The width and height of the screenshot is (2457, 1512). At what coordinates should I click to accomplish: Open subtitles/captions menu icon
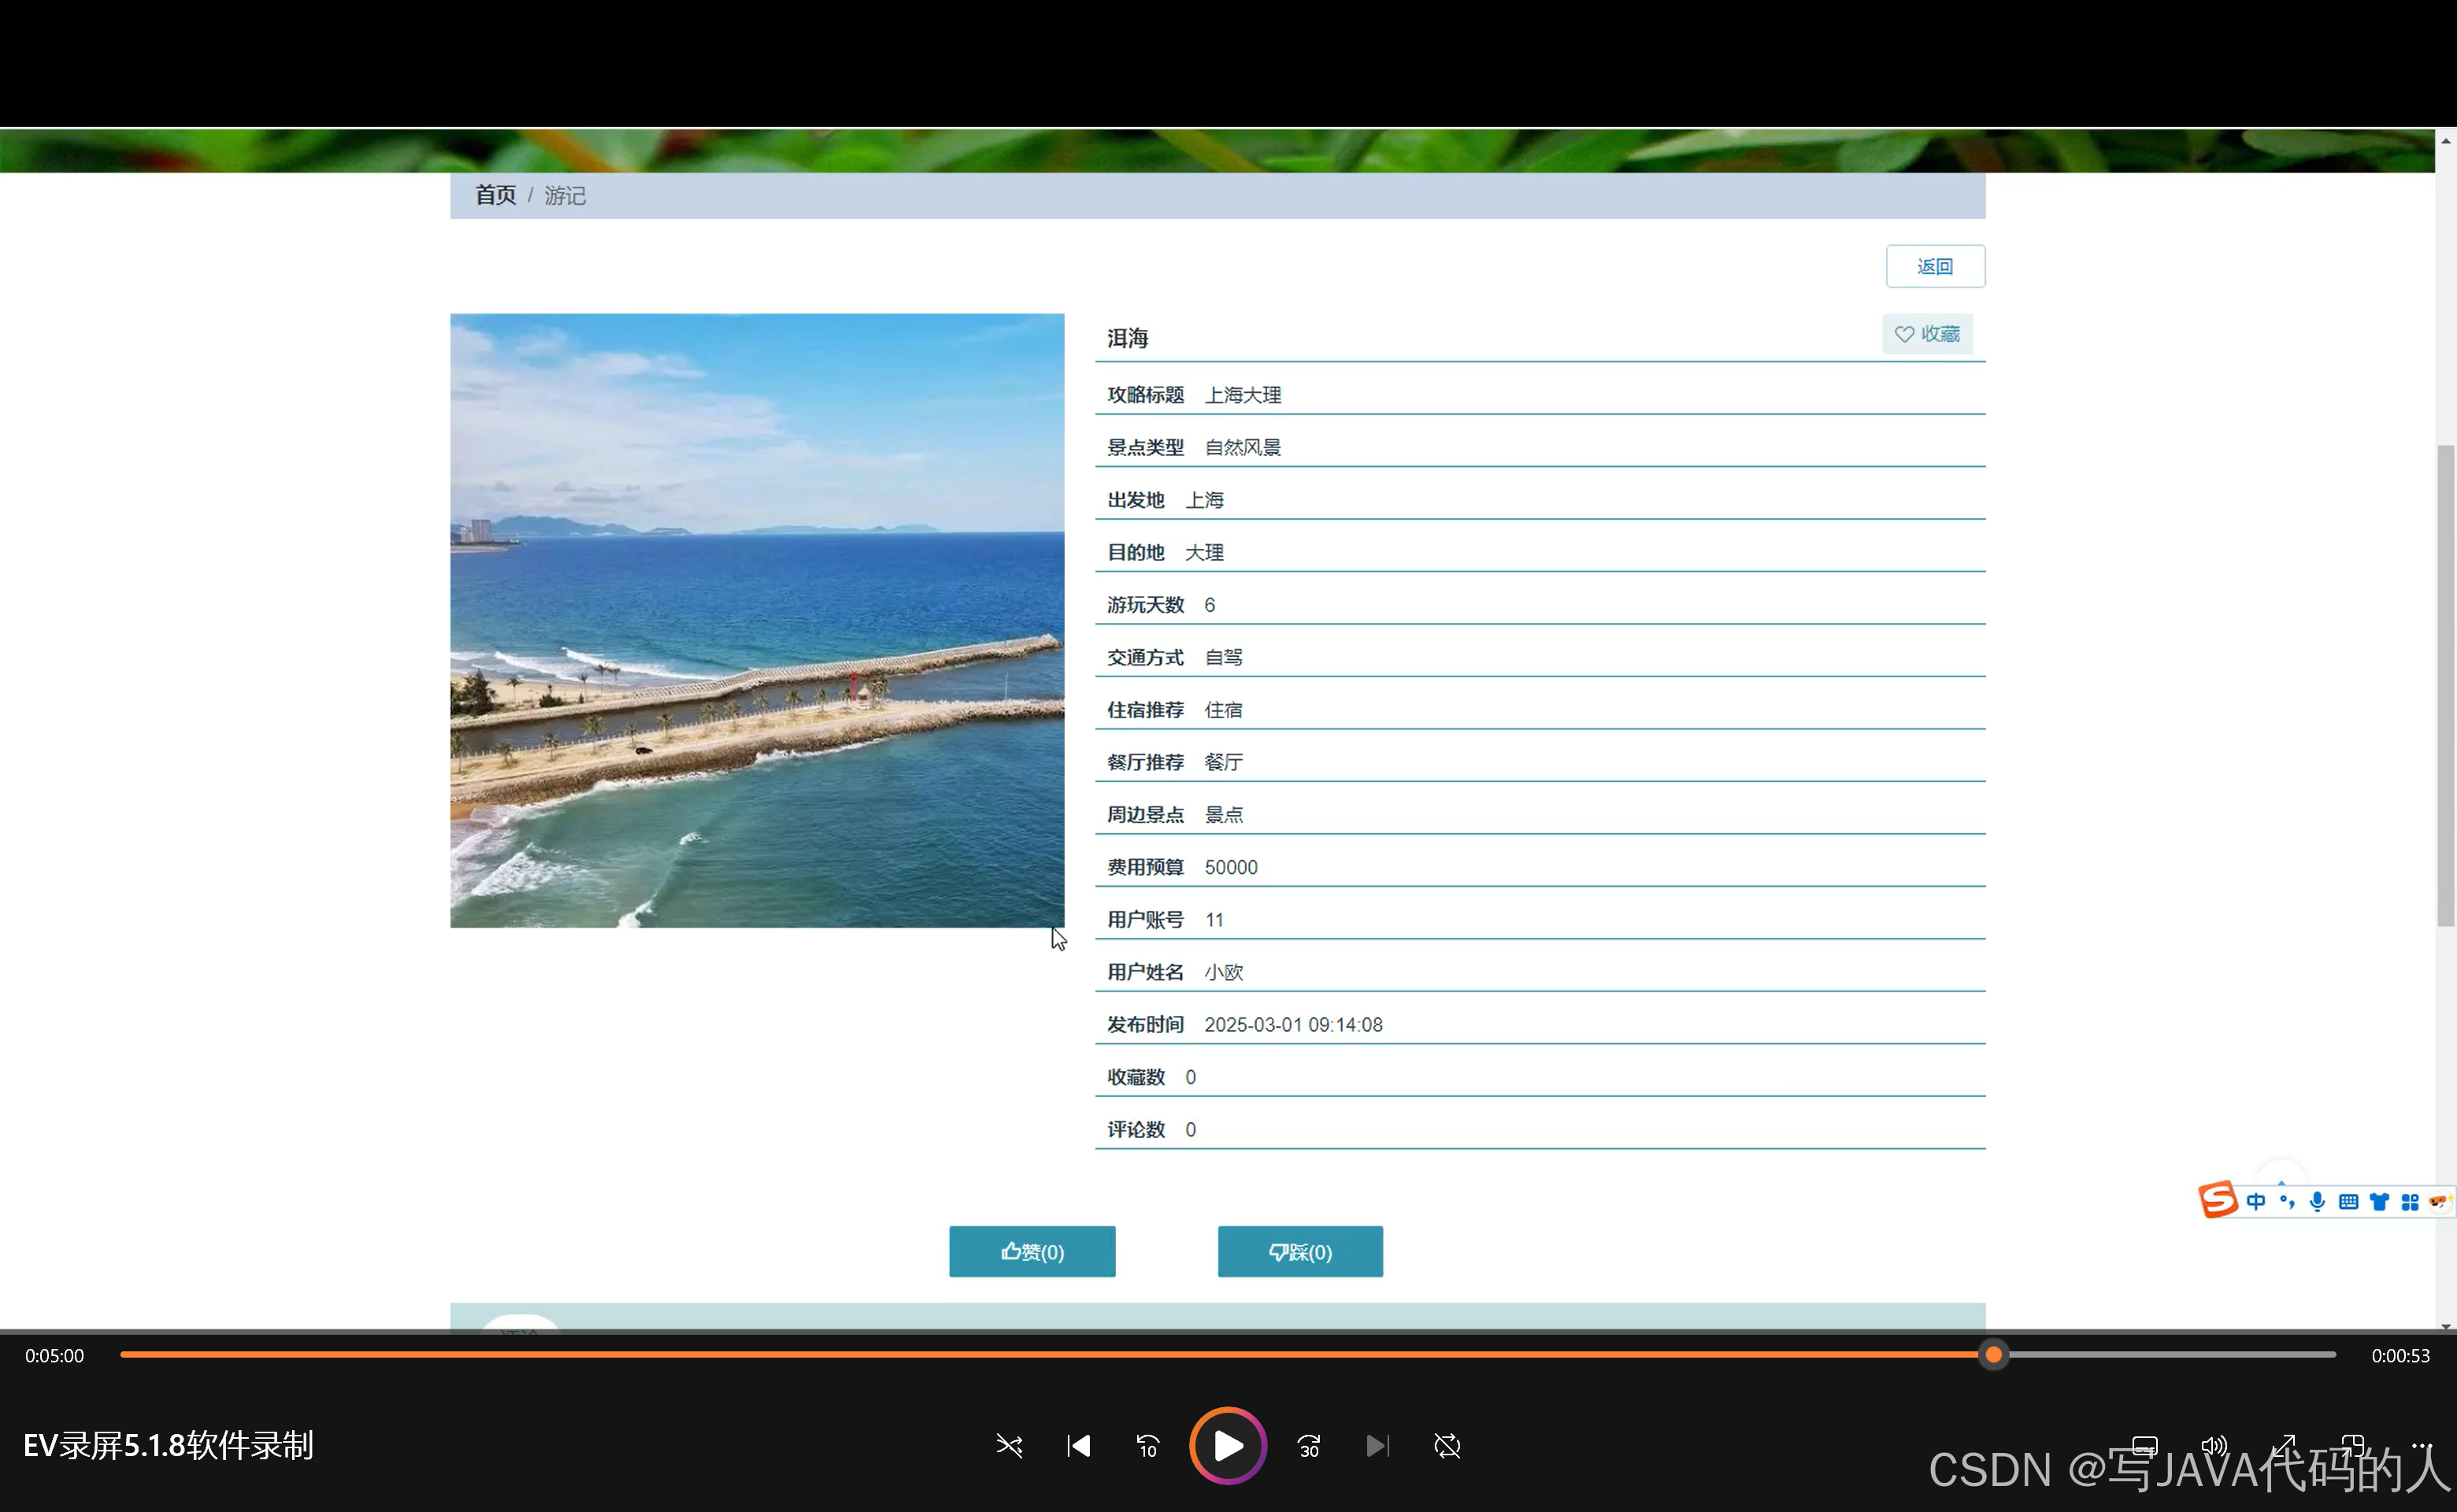point(2145,1445)
